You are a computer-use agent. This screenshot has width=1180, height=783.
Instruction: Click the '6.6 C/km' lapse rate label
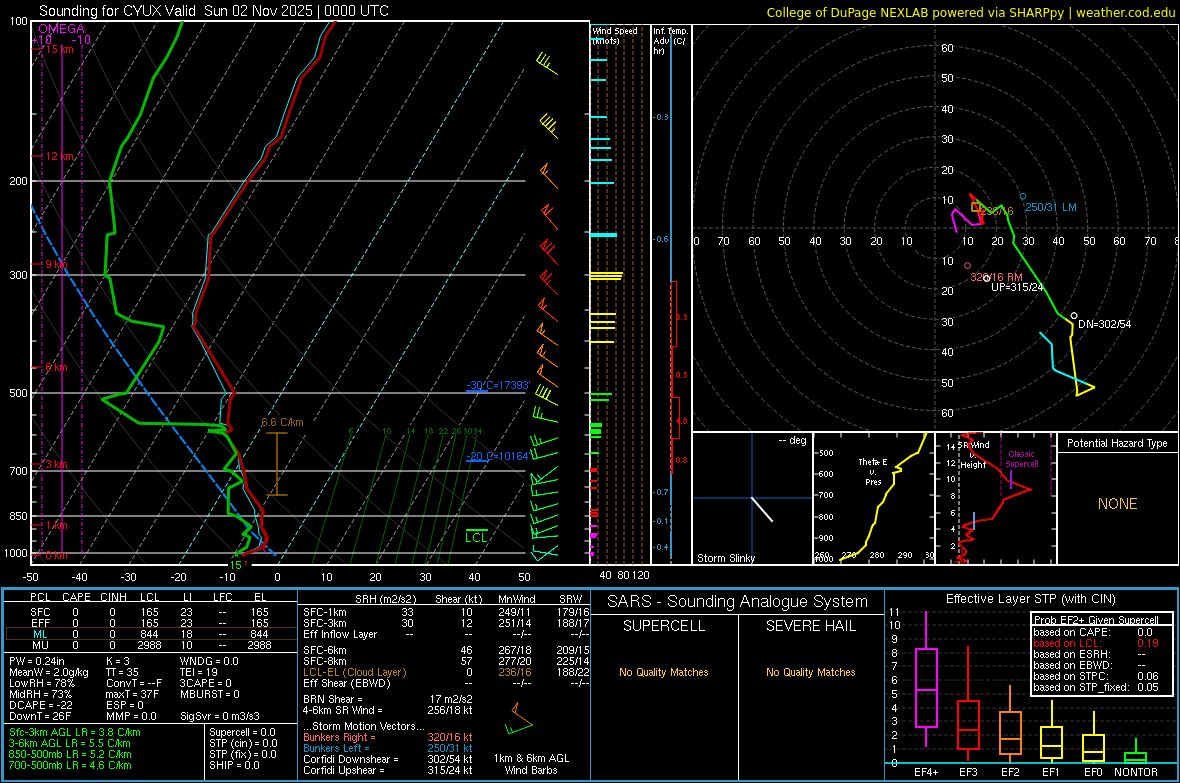pyautogui.click(x=282, y=422)
